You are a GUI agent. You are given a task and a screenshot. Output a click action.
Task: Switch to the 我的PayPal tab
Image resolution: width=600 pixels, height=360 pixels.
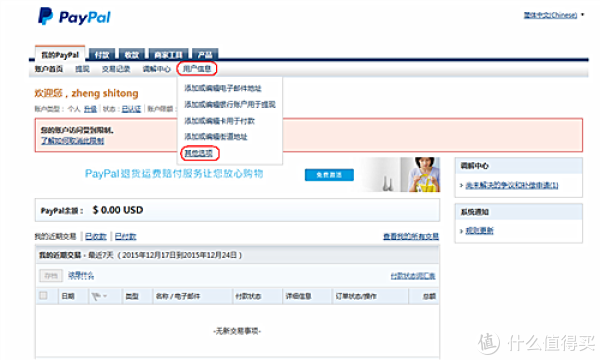point(60,55)
